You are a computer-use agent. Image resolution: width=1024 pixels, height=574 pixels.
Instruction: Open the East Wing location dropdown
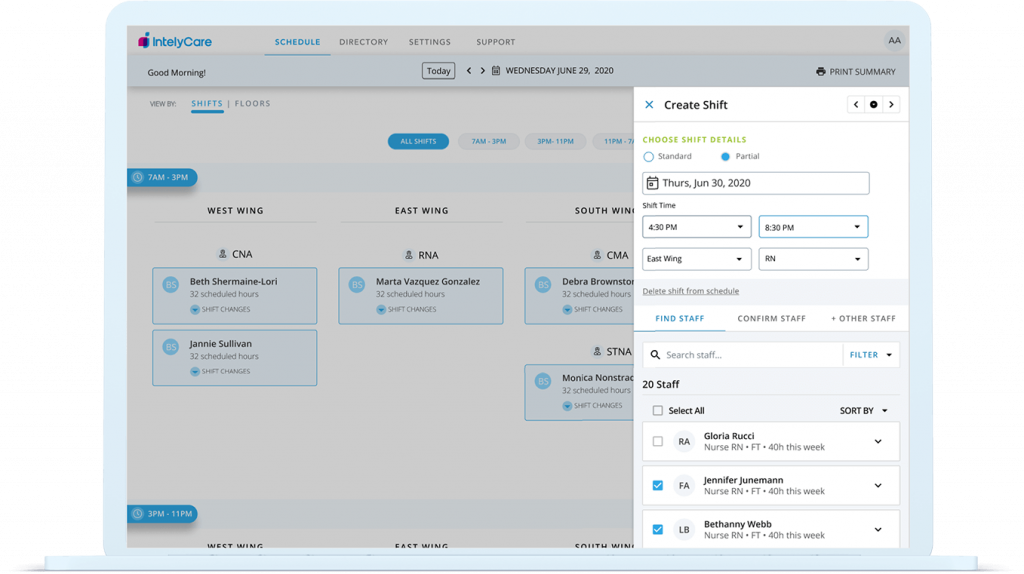696,259
